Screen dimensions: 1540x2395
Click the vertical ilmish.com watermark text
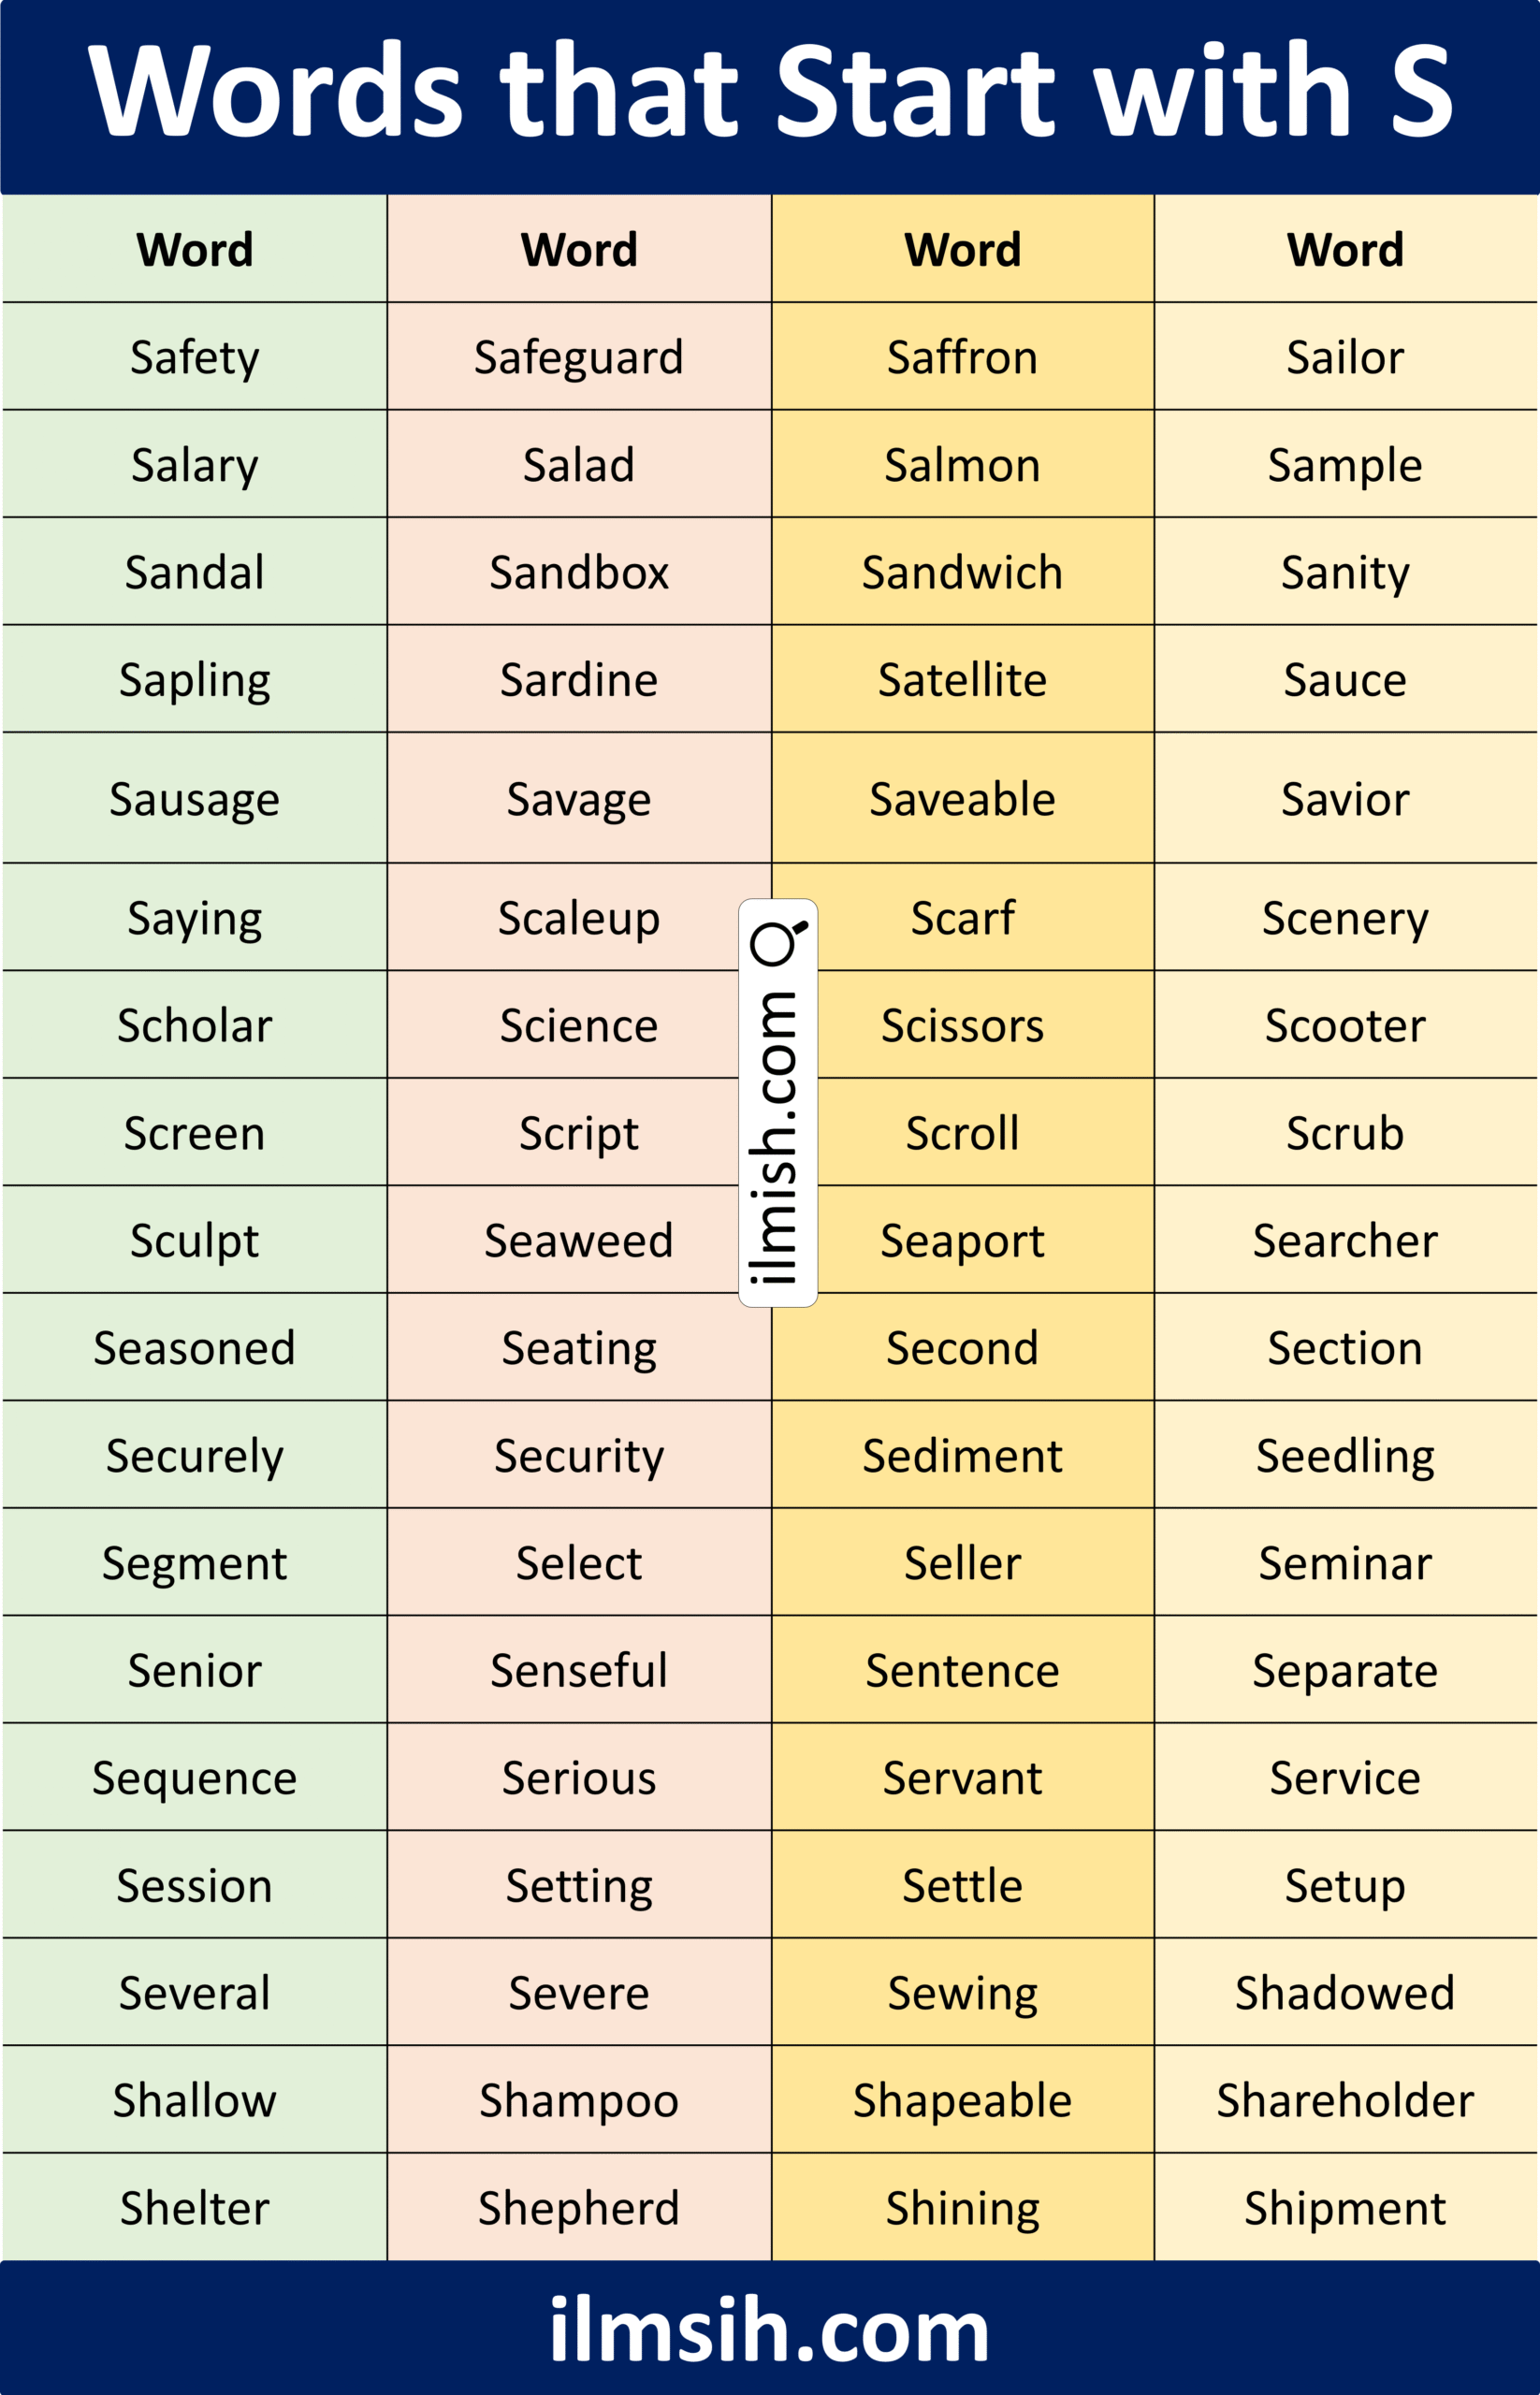(x=775, y=1136)
